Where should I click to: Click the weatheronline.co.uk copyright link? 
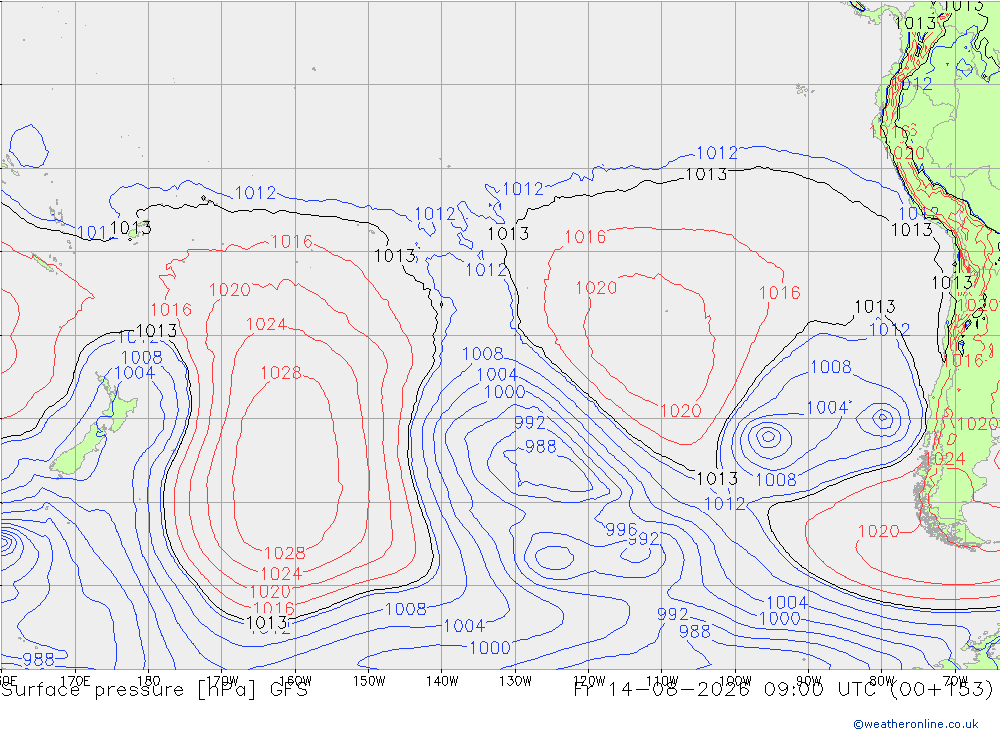[x=916, y=724]
